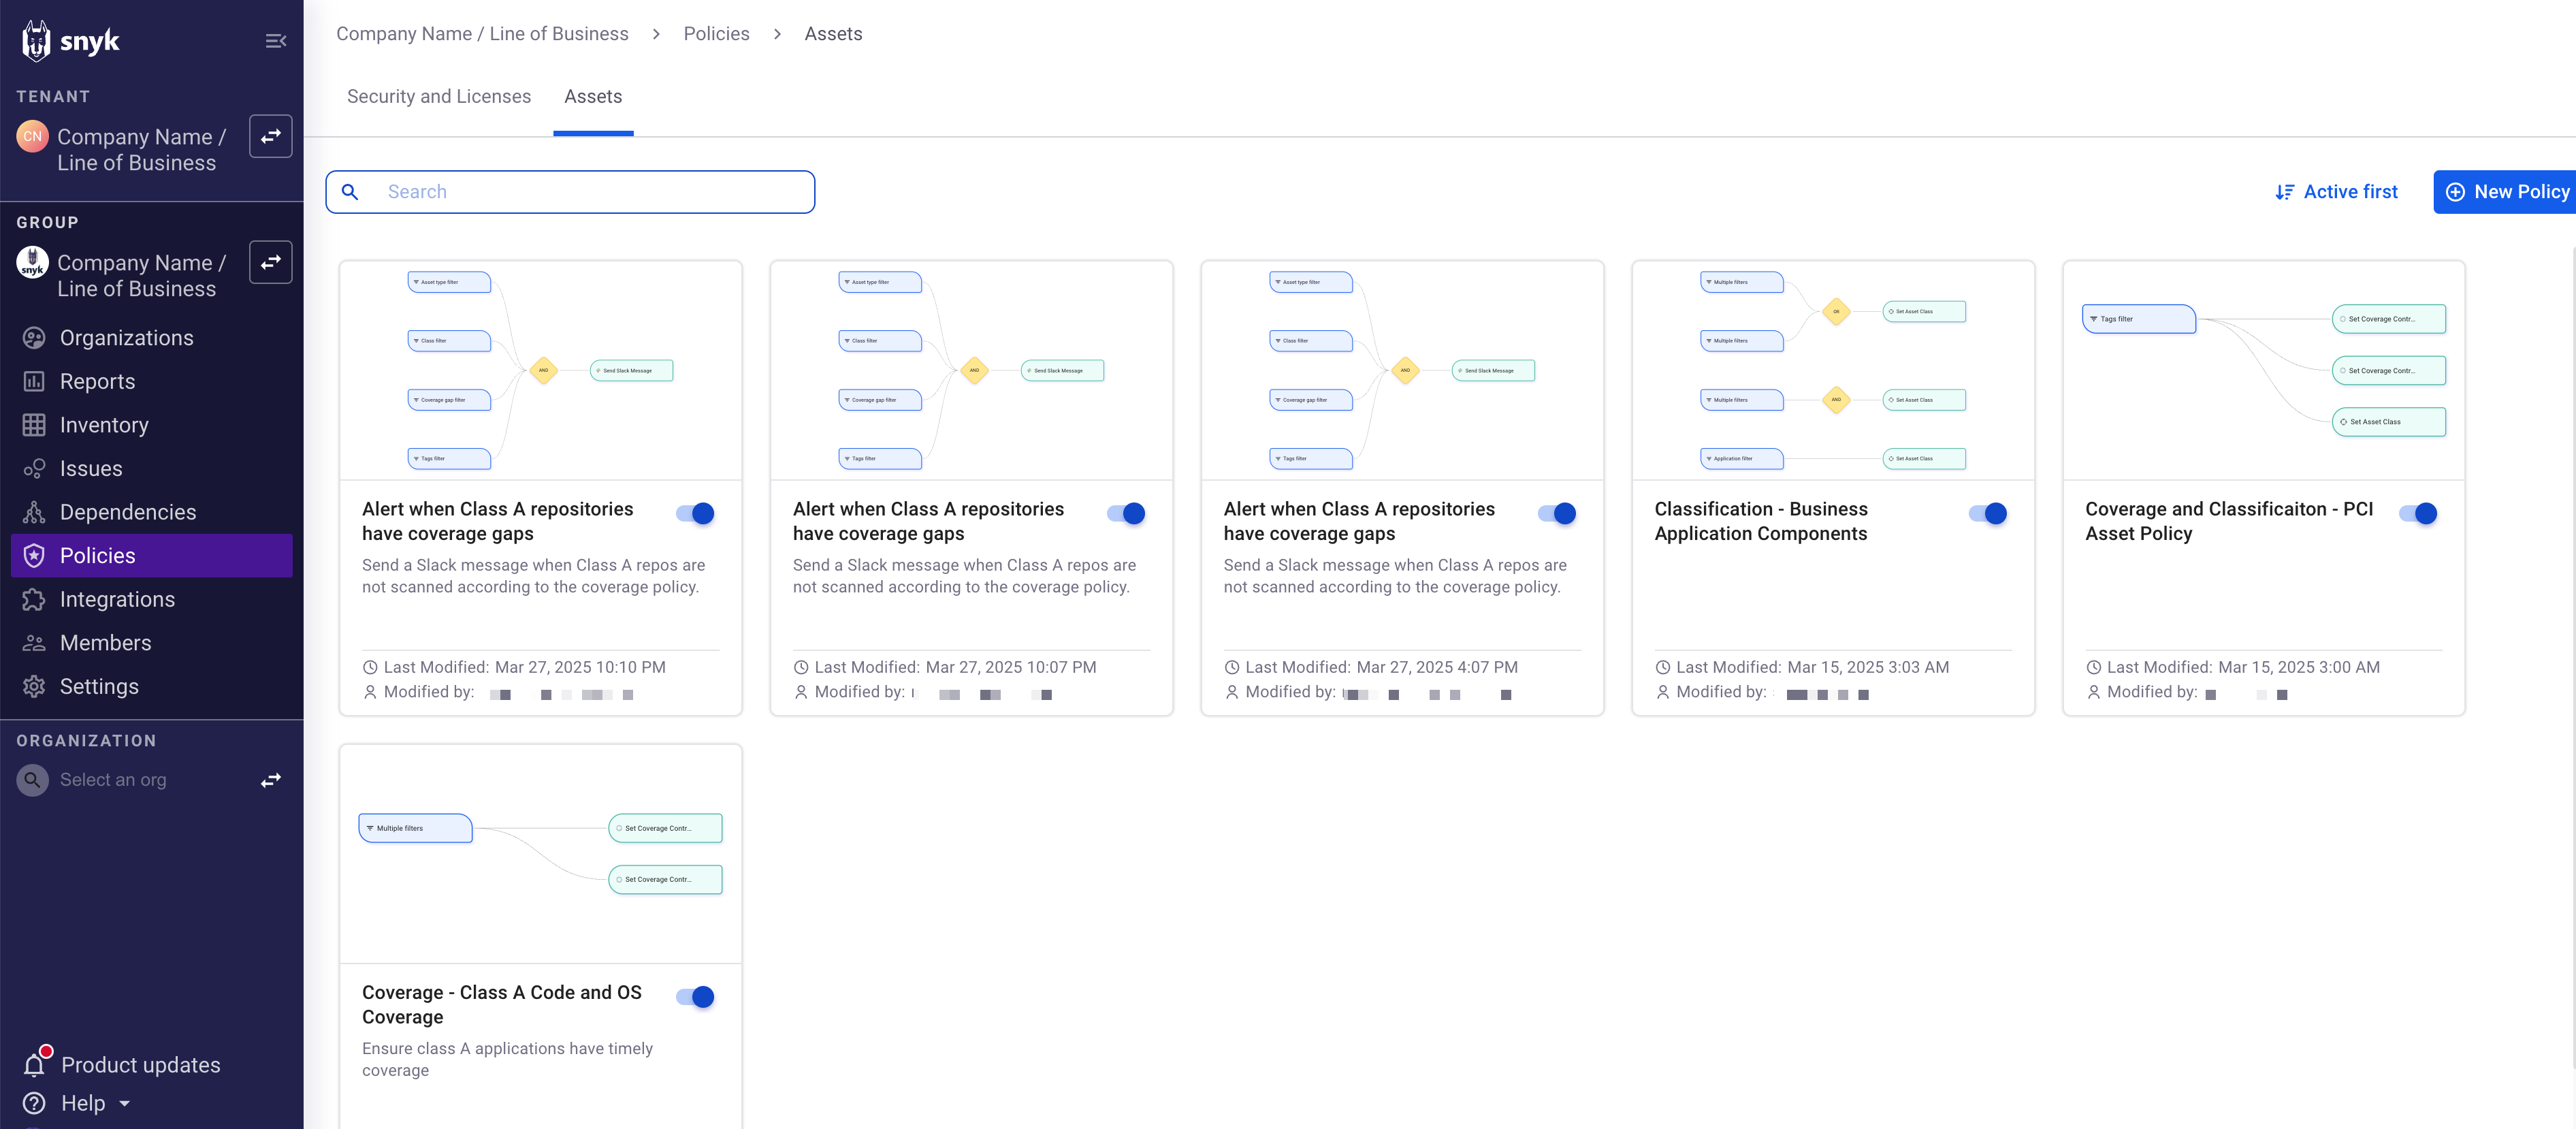Collapse the sidebar with the menu icon

pyautogui.click(x=275, y=41)
